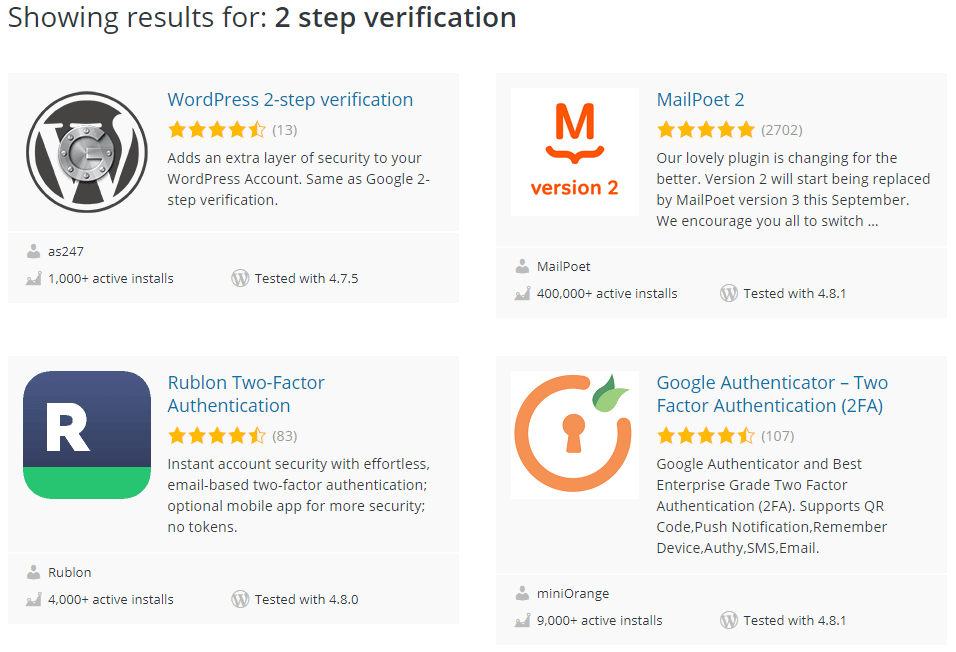Viewport: 956px width, 652px height.
Task: Click the Rublon R plugin logo
Action: pyautogui.click(x=87, y=435)
